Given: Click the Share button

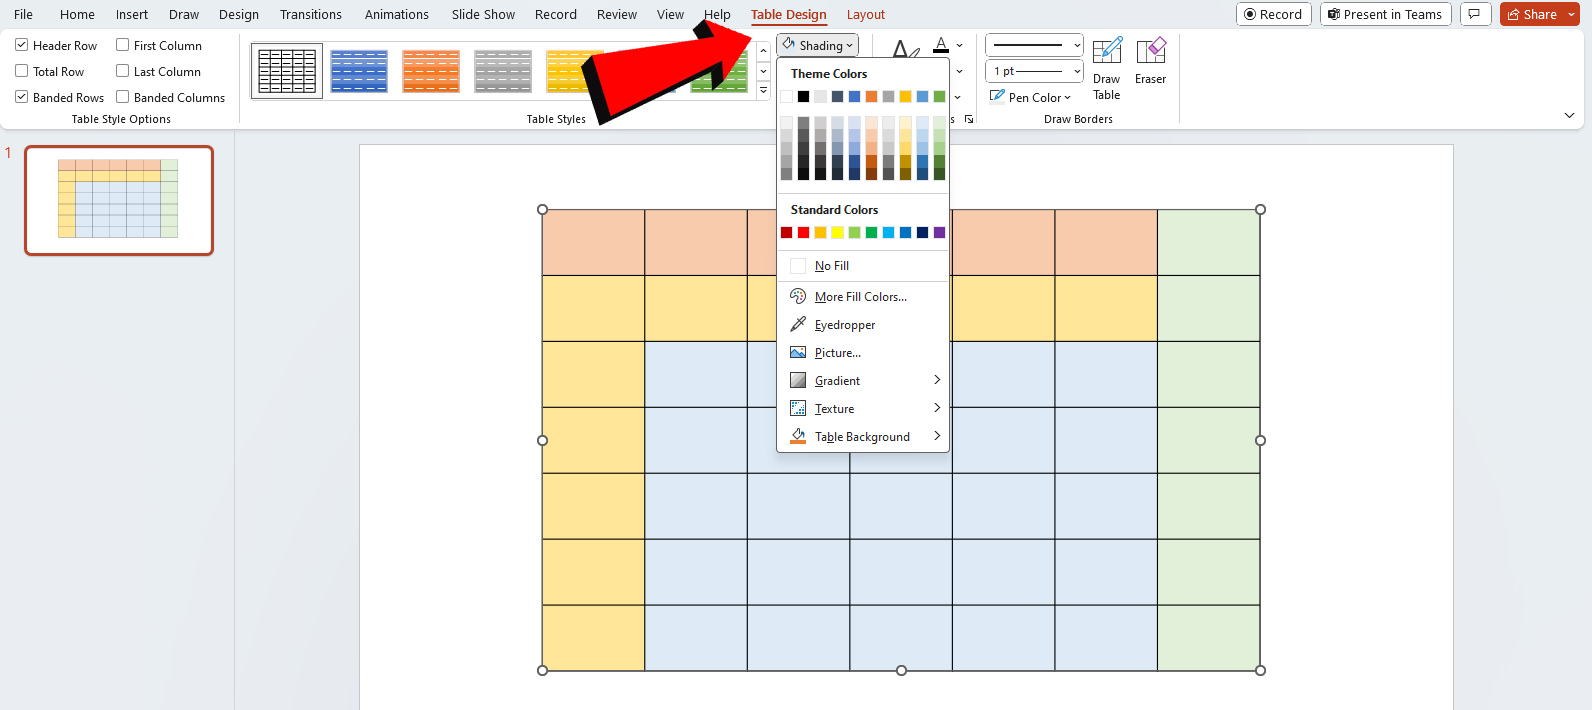Looking at the screenshot, I should tap(1531, 14).
